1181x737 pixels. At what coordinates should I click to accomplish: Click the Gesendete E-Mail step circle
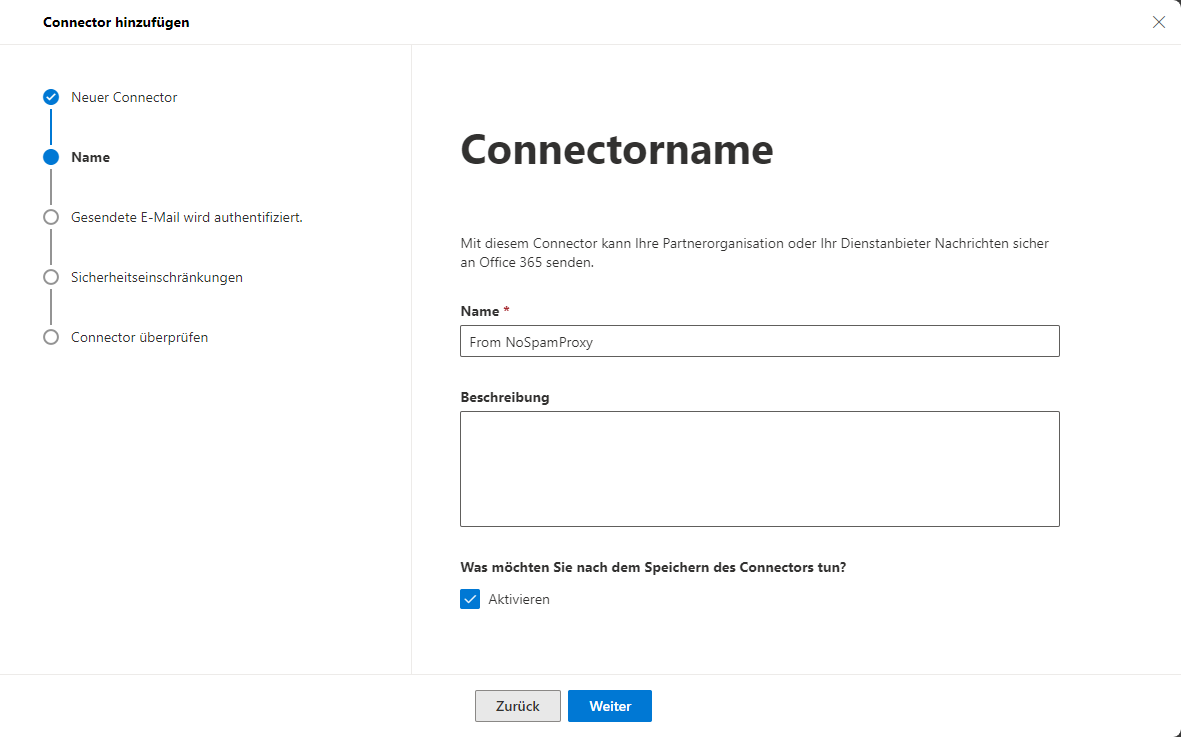[x=50, y=217]
